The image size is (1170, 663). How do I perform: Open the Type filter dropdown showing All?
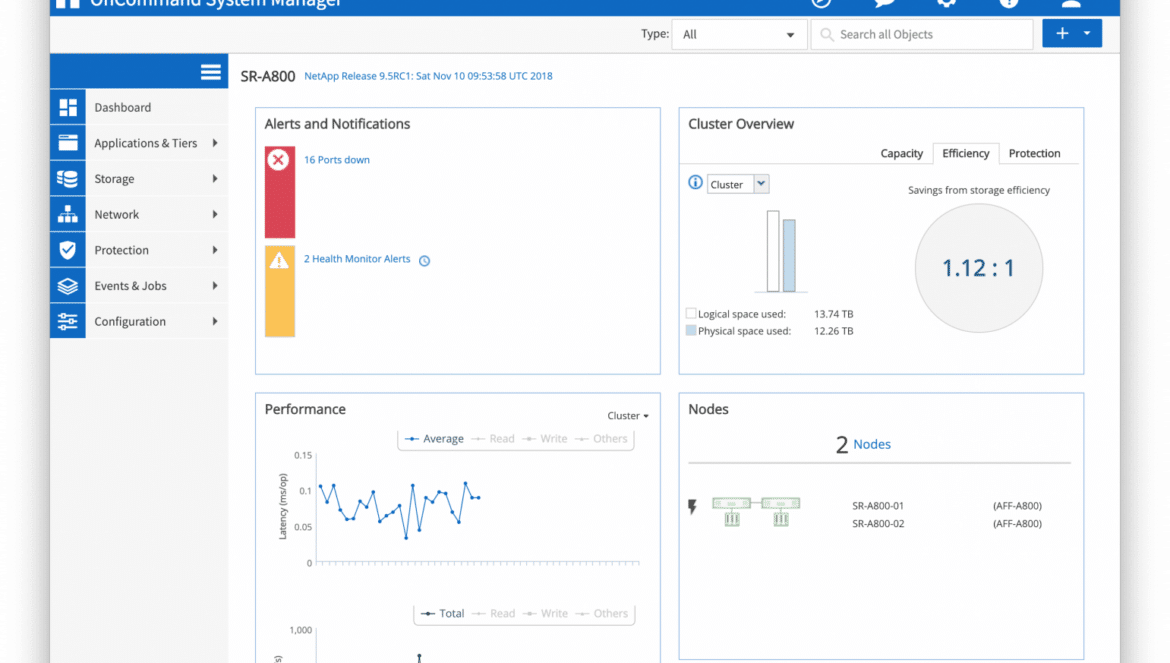pos(739,34)
